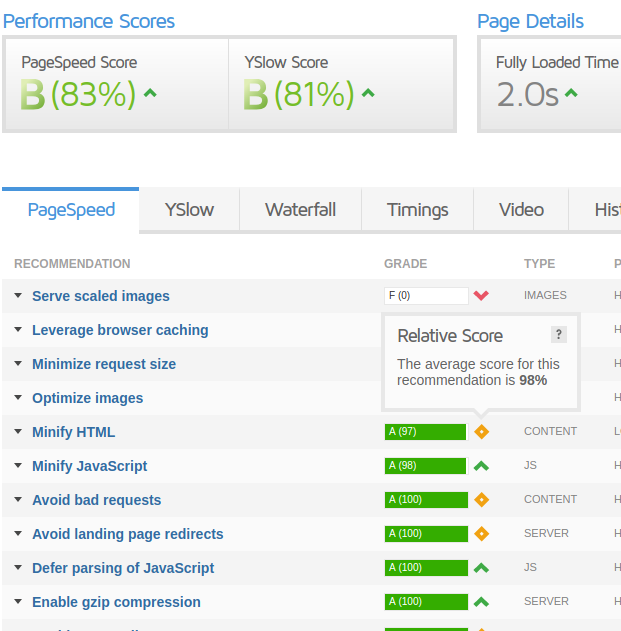Click the green up-arrow for Defer parsing of JavaScript
Viewport: 621px width, 631px height.
pyautogui.click(x=481, y=568)
